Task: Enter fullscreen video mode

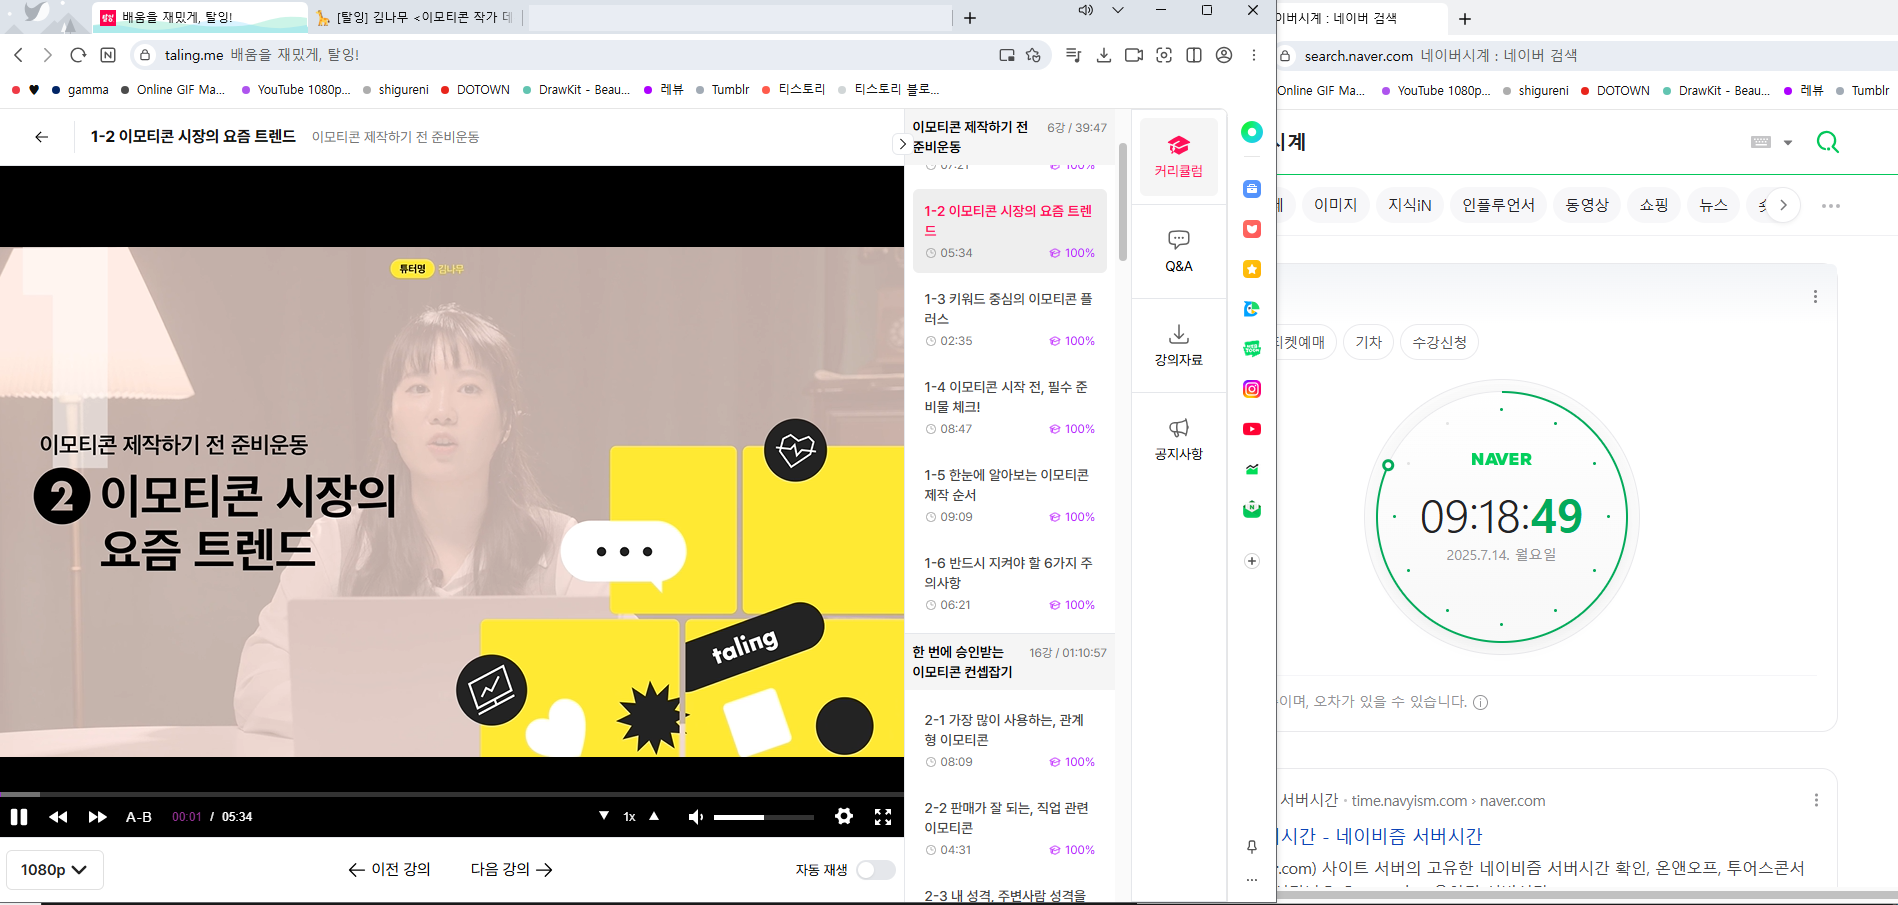Action: pos(883,817)
